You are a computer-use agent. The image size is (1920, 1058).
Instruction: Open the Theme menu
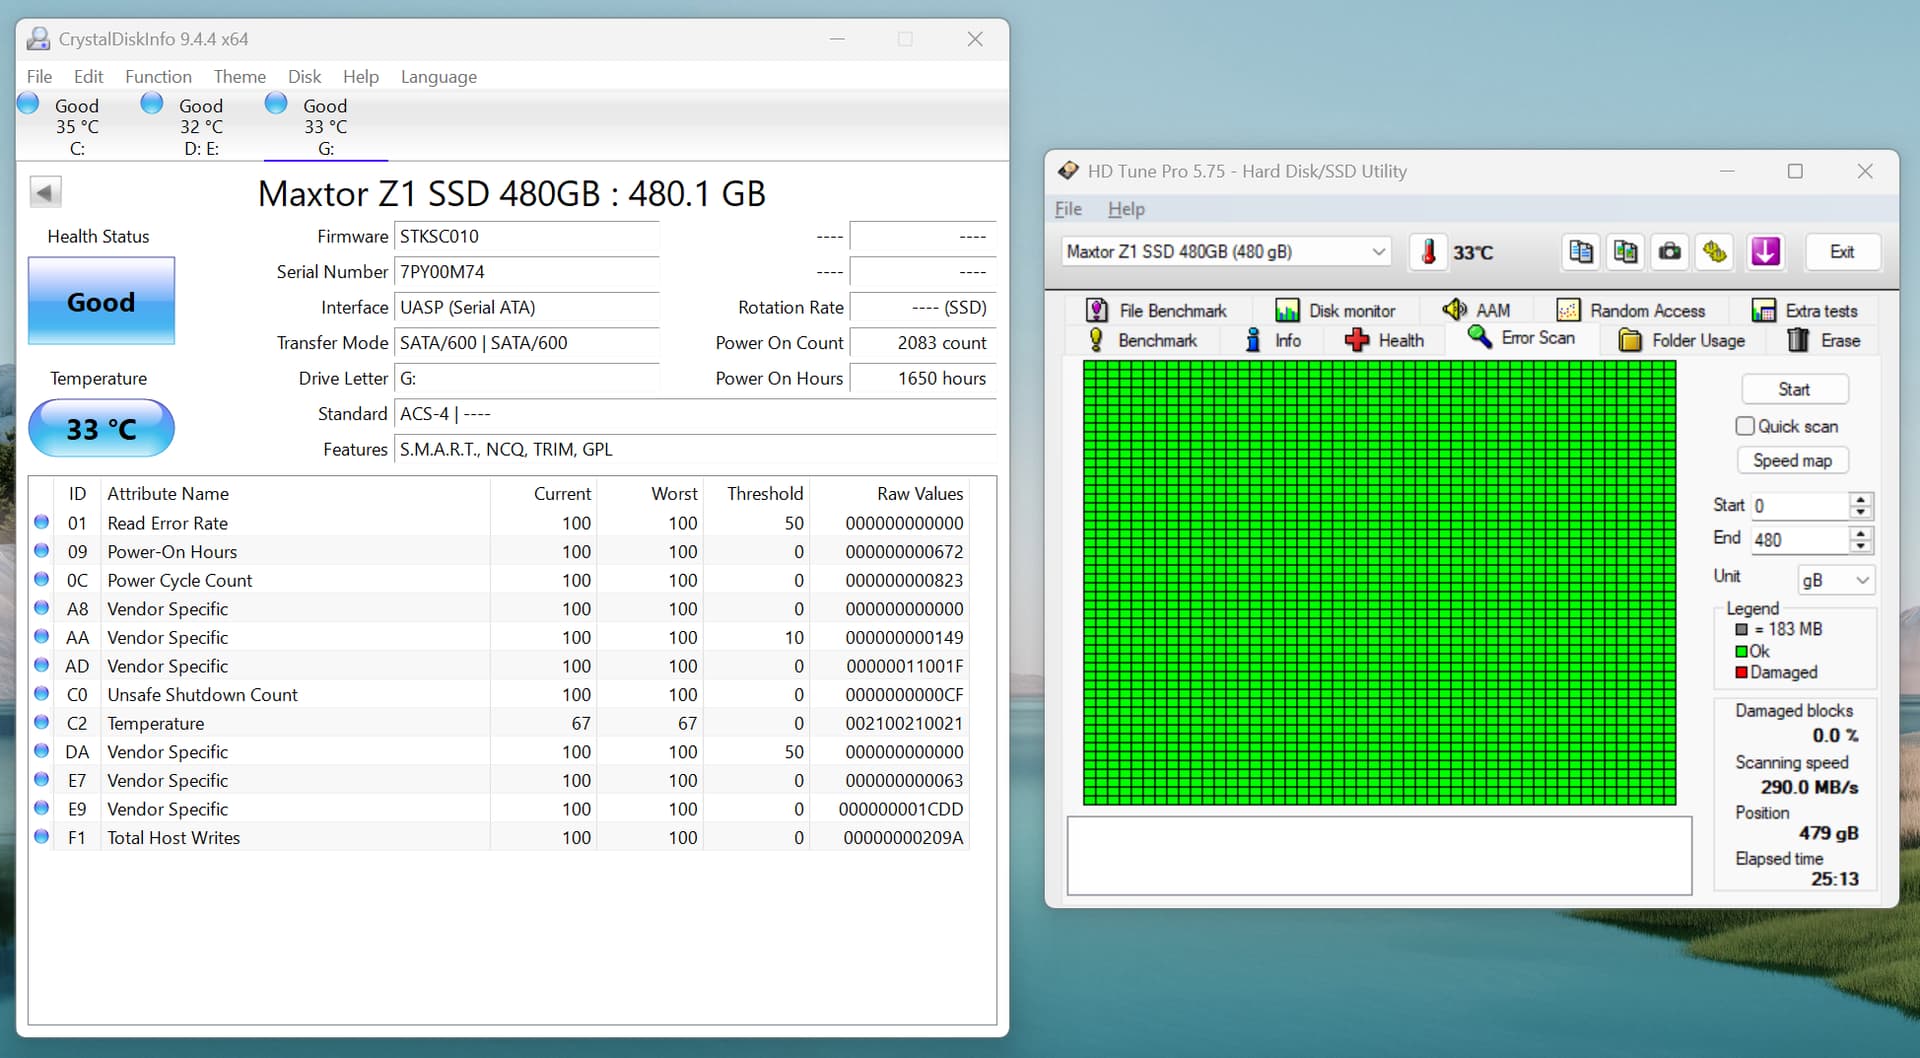click(x=239, y=77)
